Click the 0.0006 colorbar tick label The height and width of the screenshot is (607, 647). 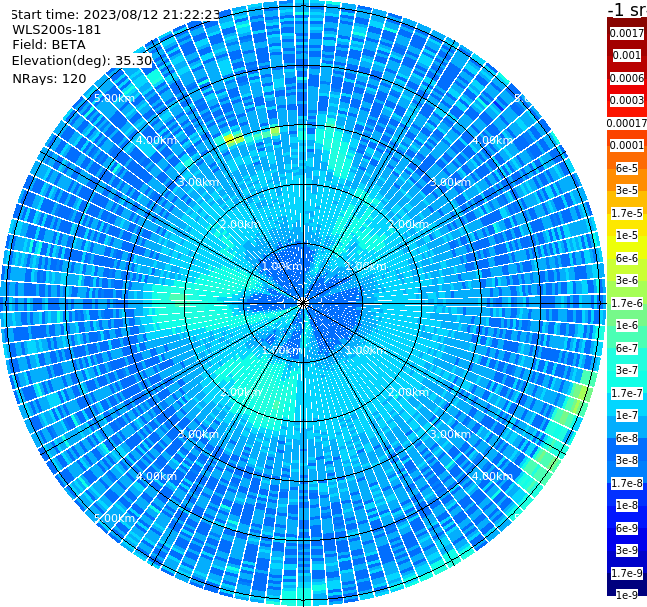click(x=627, y=78)
